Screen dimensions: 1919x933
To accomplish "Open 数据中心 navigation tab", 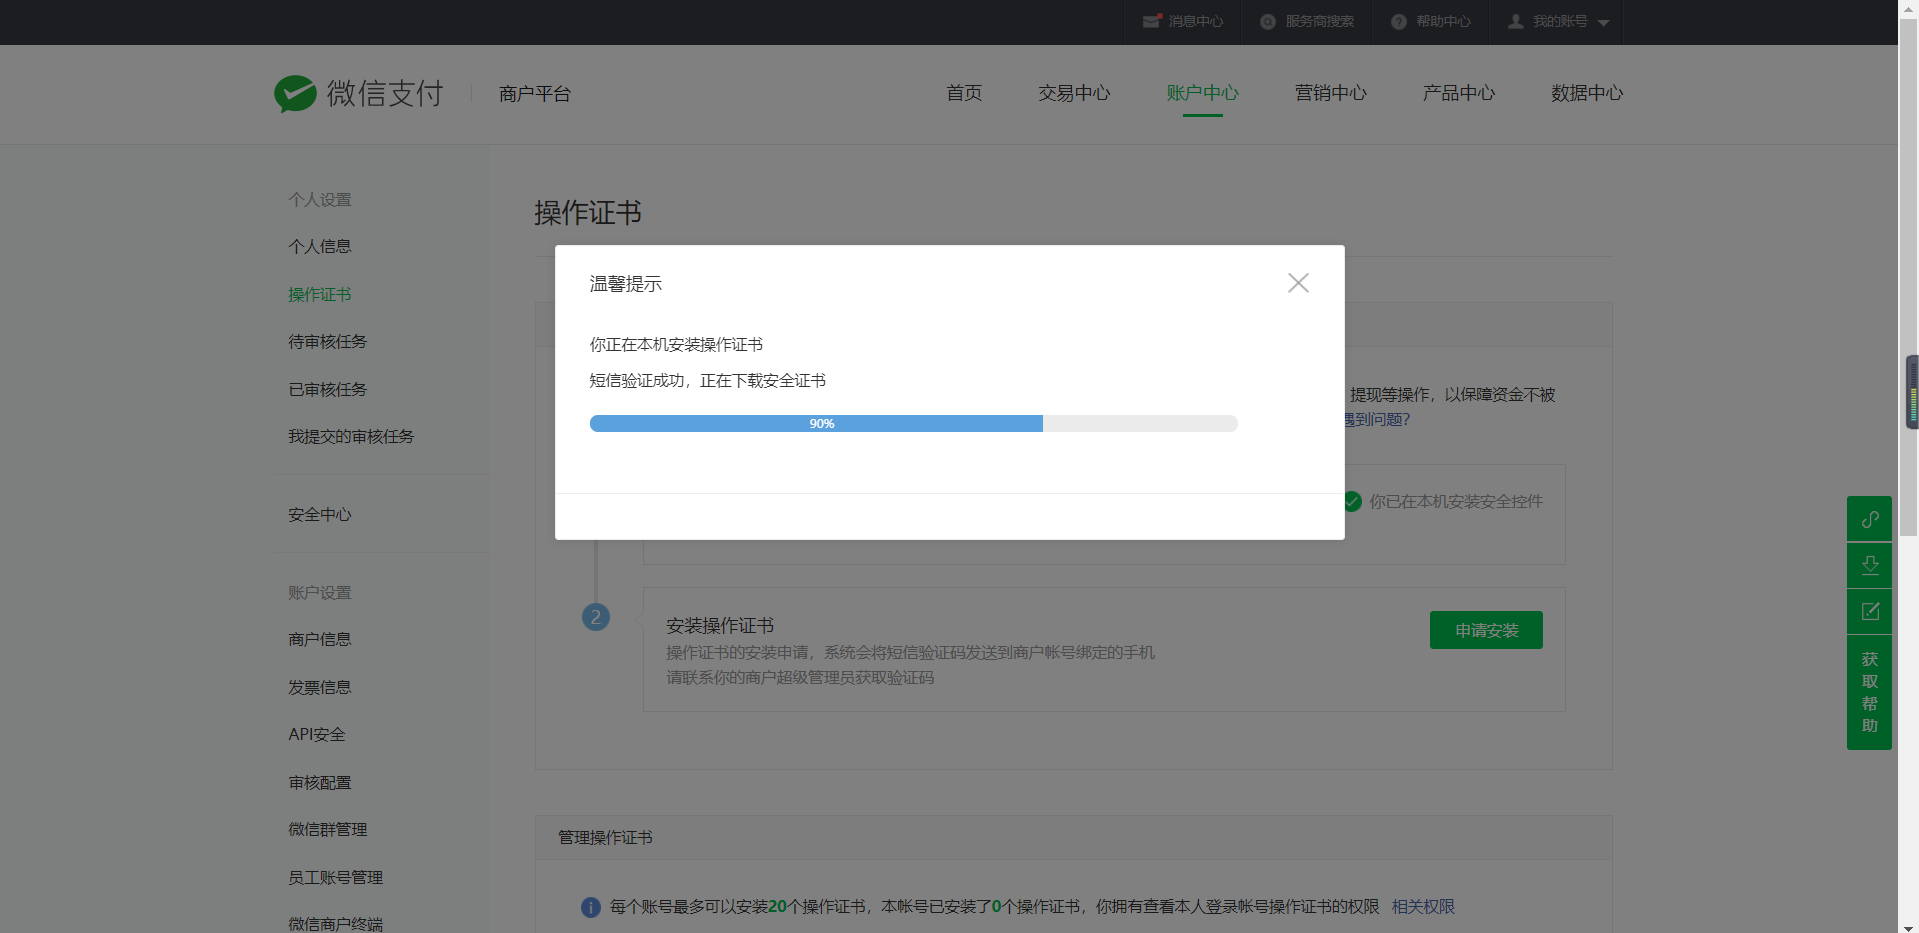I will (1587, 93).
